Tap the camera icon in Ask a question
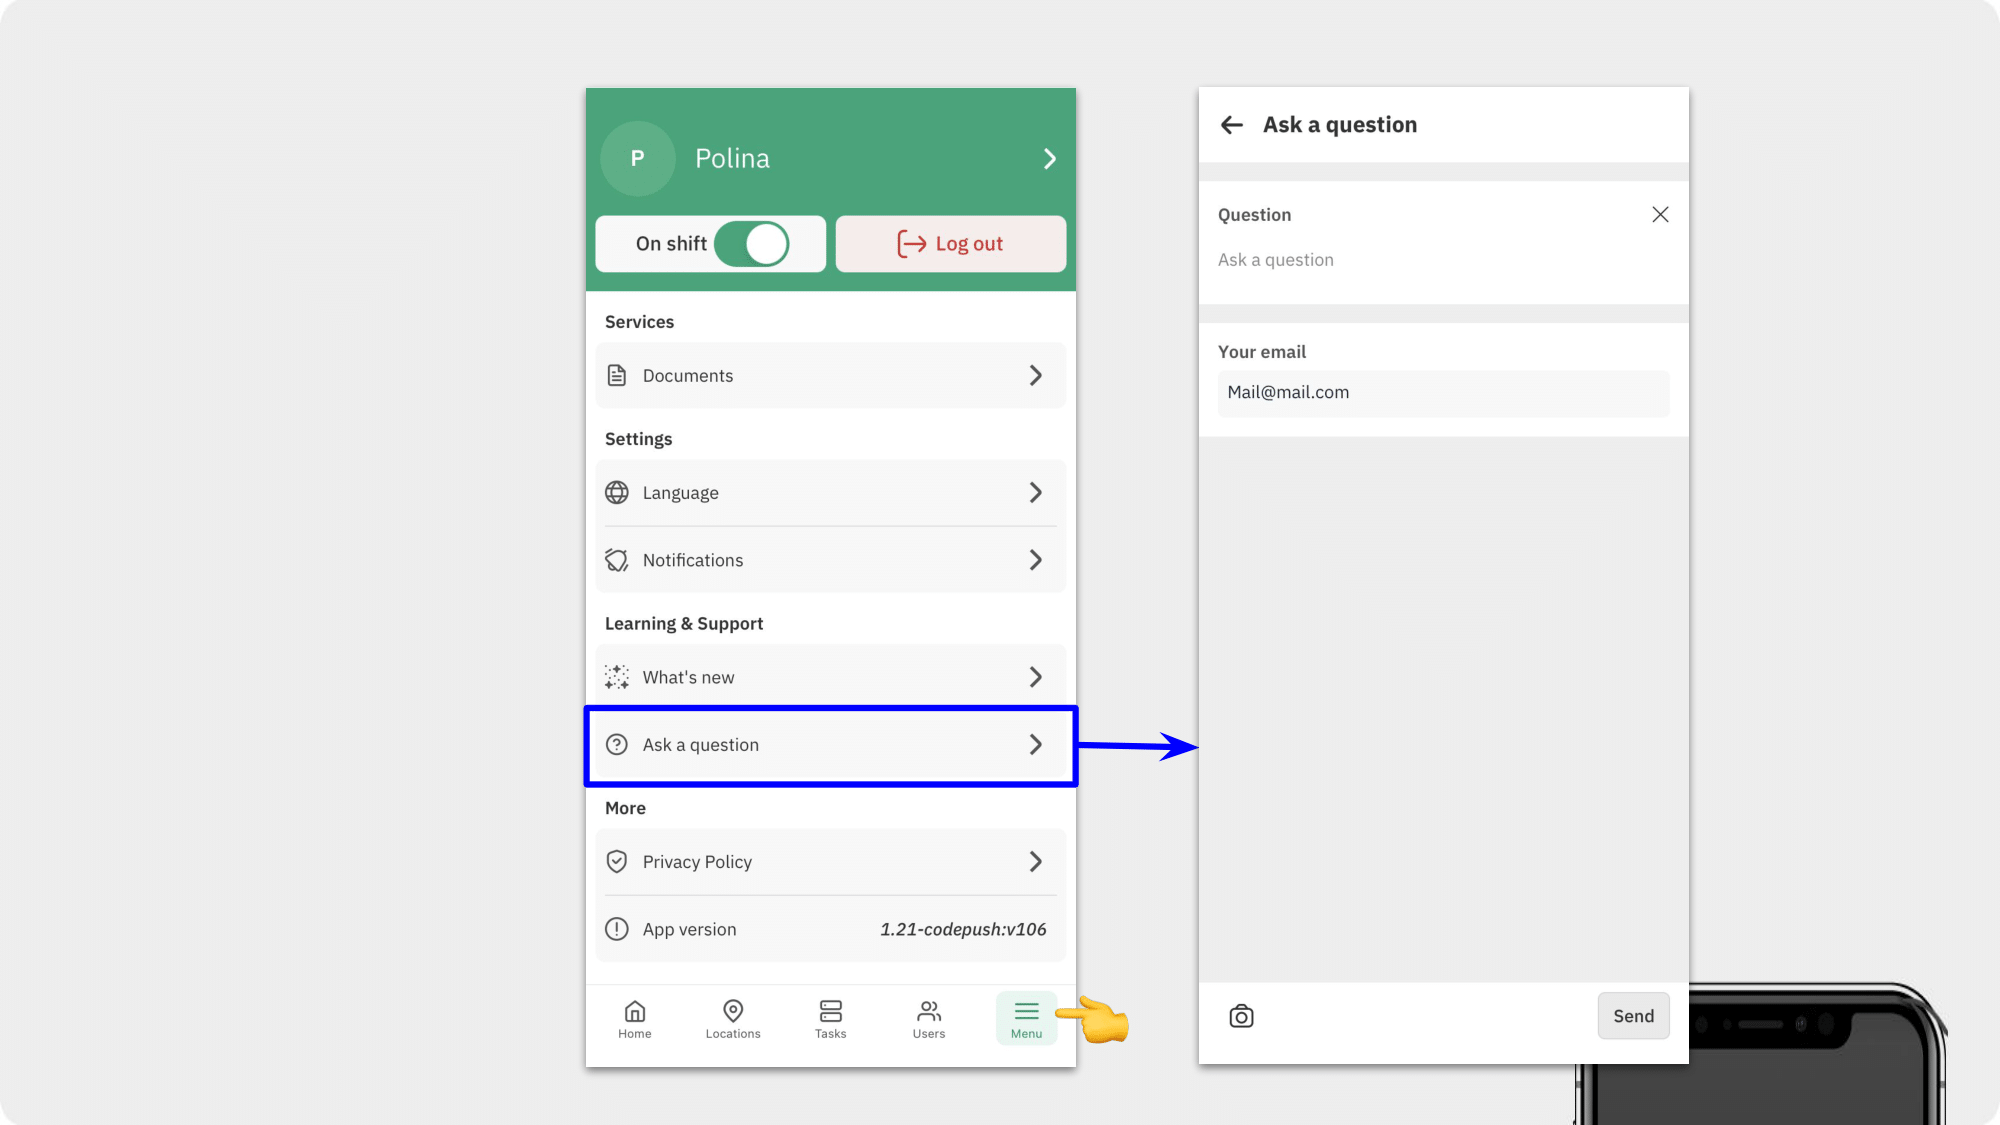This screenshot has height=1125, width=2000. pyautogui.click(x=1242, y=1016)
